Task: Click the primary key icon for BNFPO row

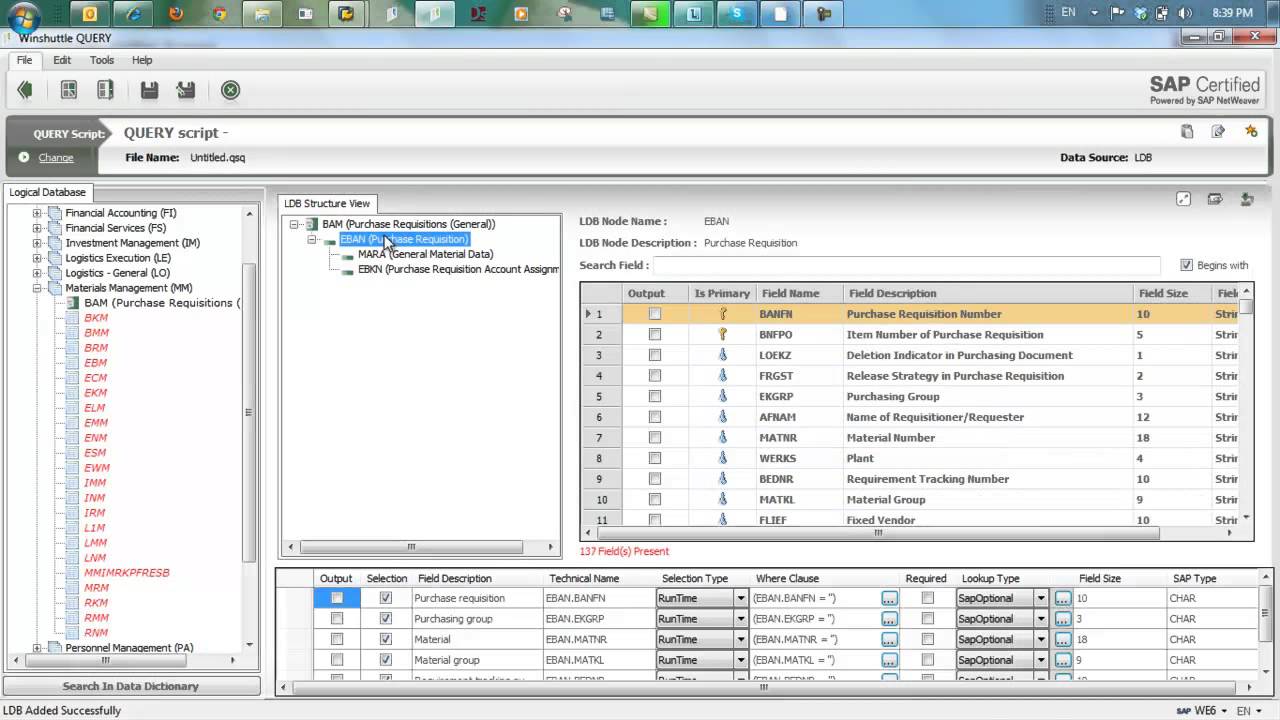Action: click(x=723, y=335)
